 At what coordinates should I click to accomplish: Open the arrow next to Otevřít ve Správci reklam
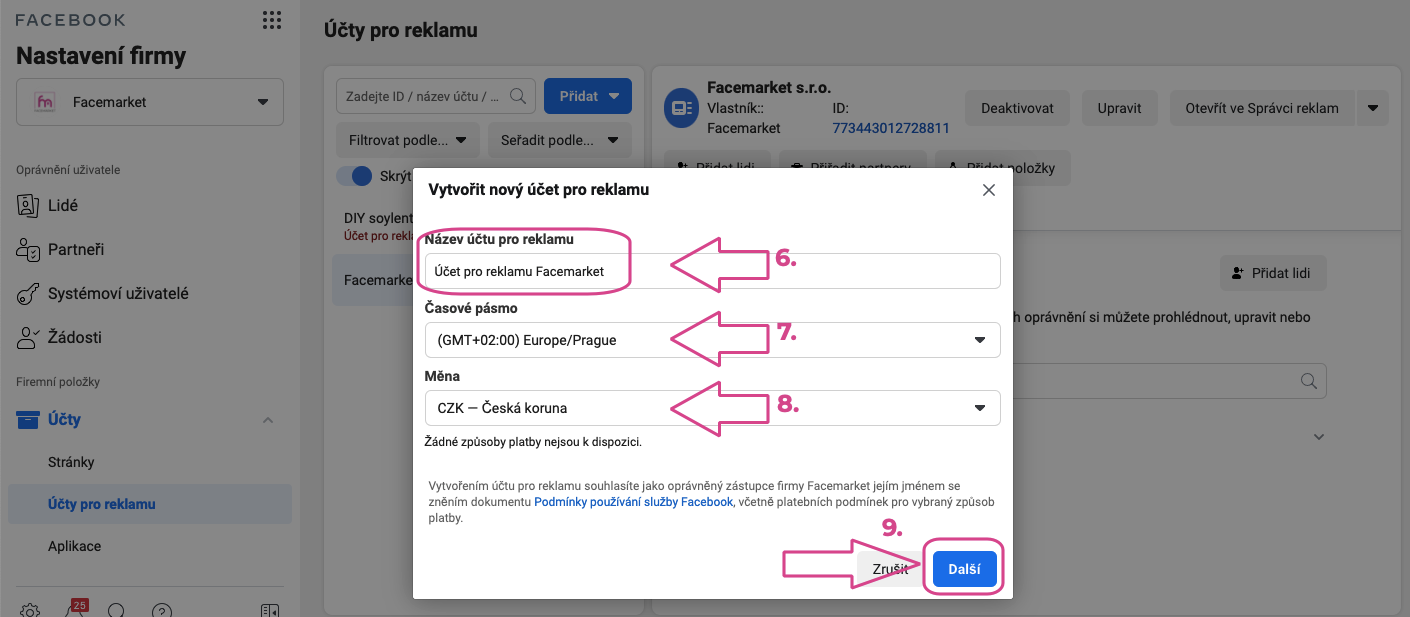coord(1373,108)
